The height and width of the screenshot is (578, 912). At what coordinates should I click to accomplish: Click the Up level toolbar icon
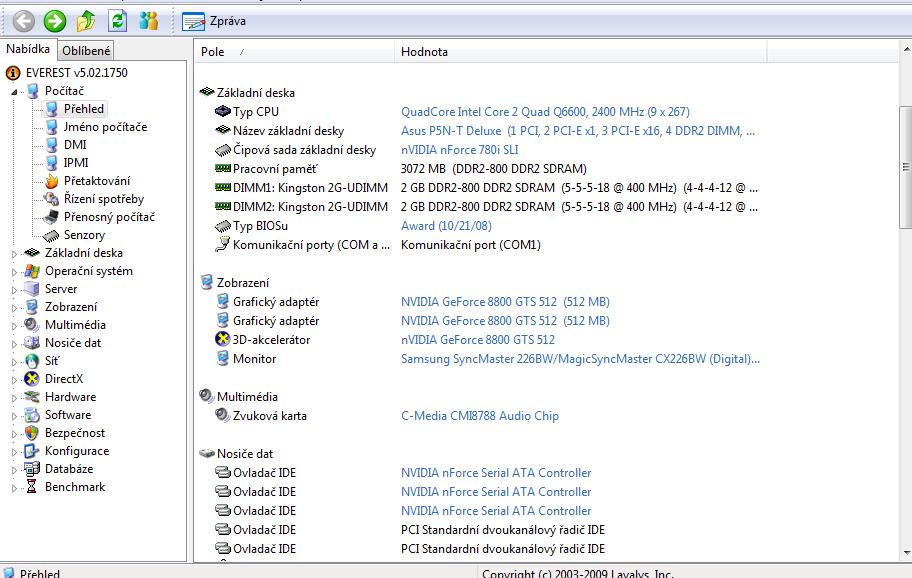[x=87, y=20]
